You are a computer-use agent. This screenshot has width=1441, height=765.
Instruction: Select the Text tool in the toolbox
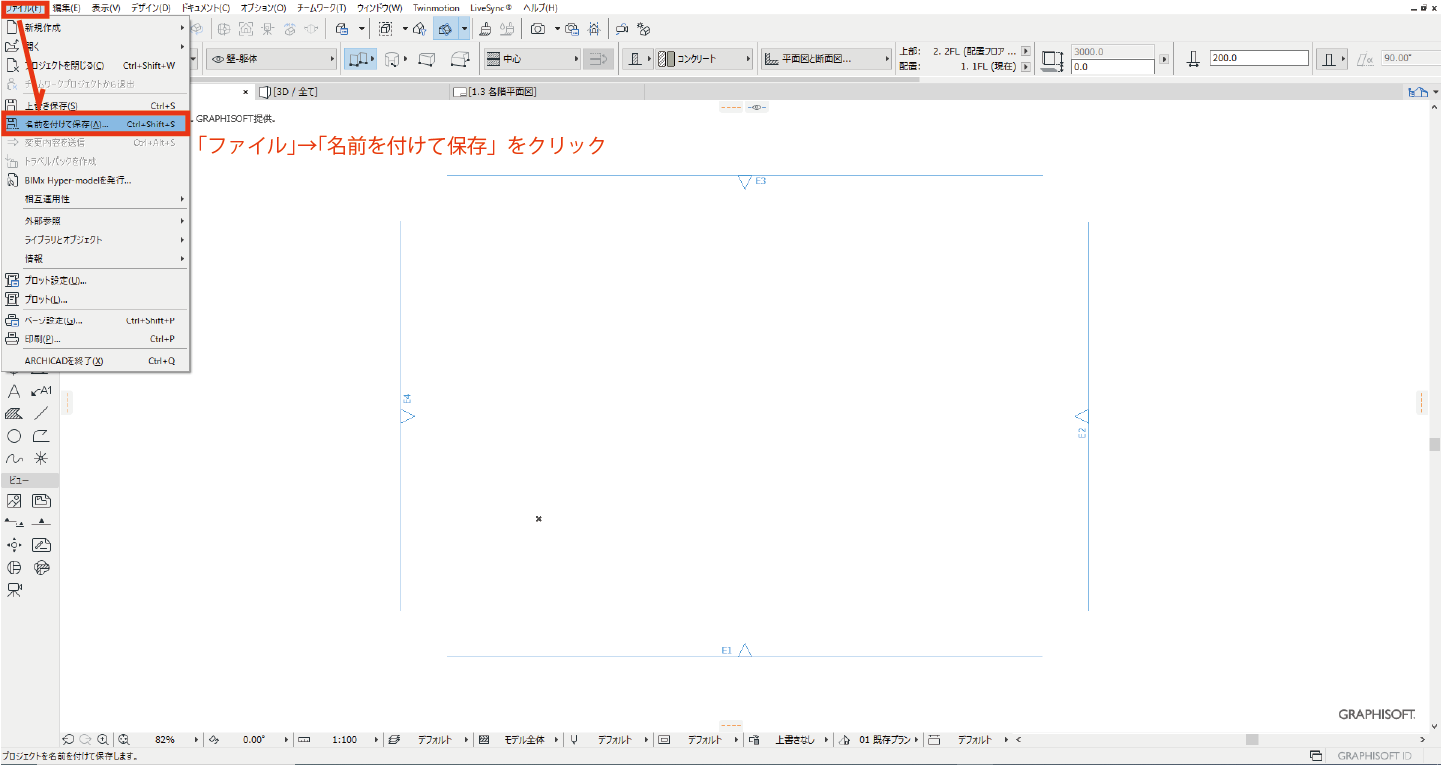coord(14,391)
